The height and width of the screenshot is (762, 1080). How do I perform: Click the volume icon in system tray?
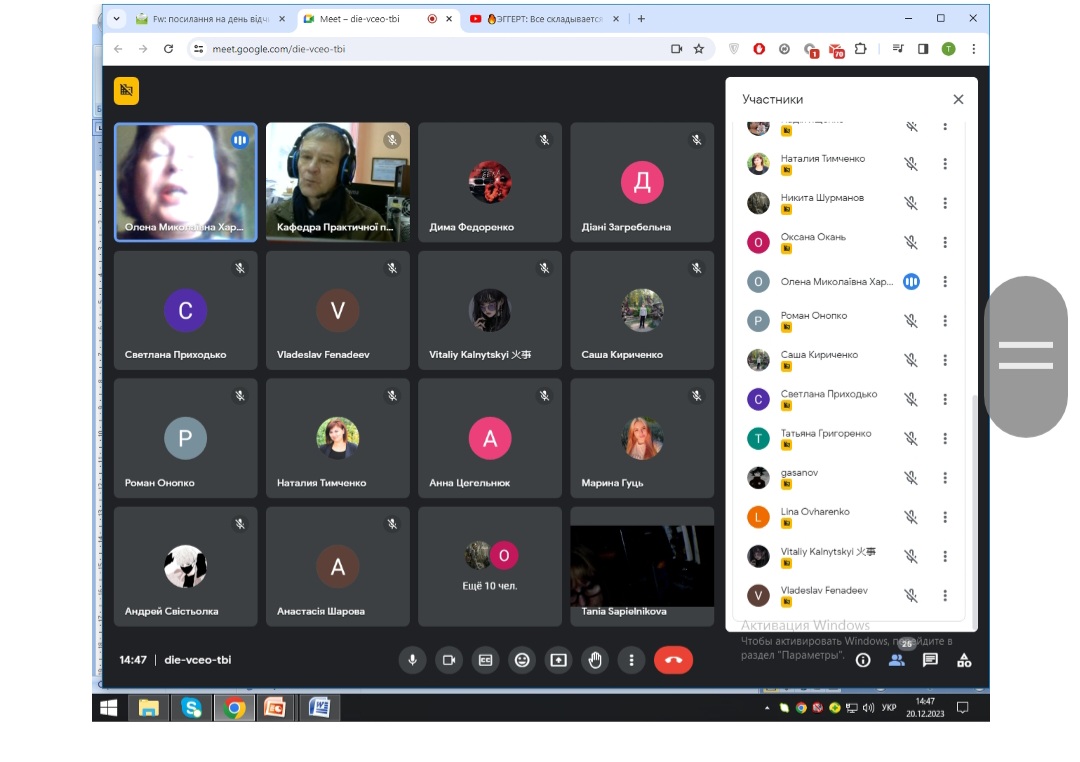pos(868,708)
